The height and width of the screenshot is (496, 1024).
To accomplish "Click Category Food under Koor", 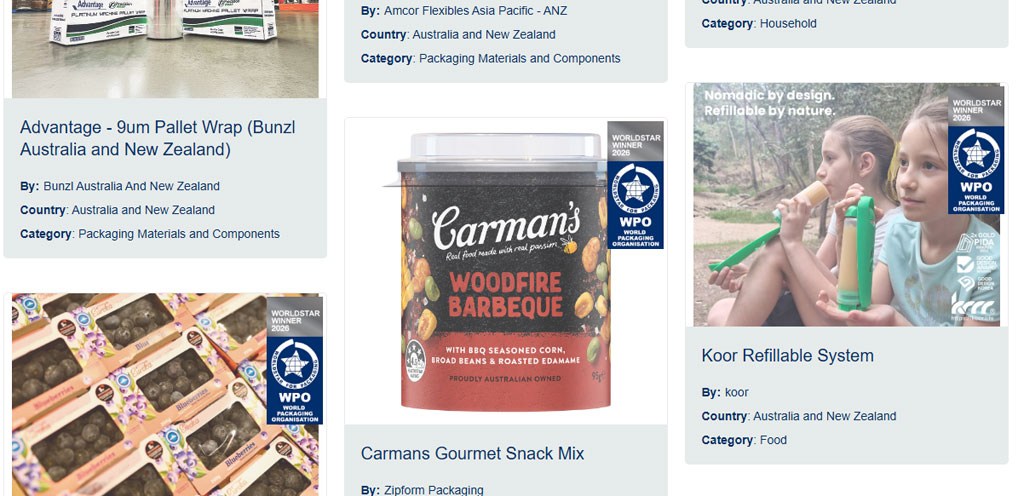I will [x=744, y=441].
